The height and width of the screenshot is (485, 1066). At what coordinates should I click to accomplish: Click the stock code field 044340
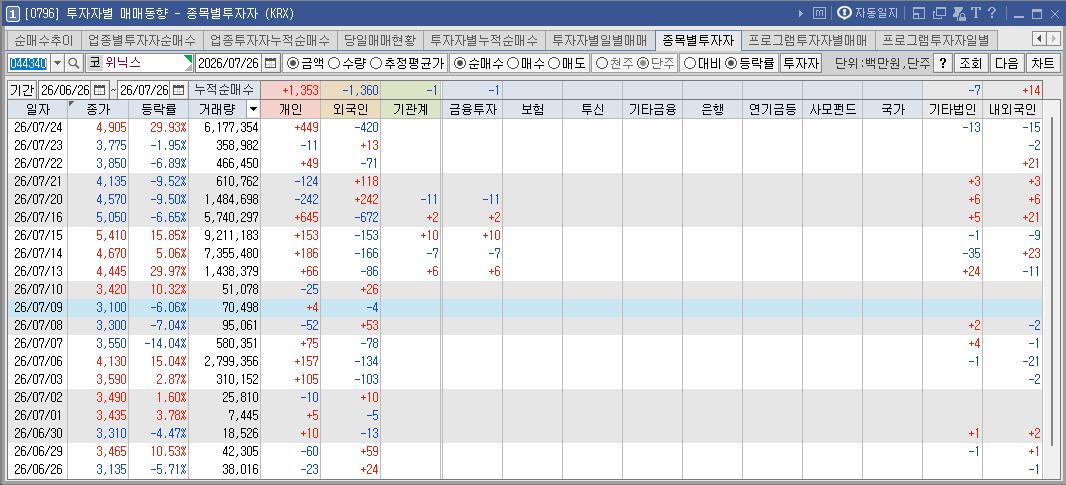[29, 63]
